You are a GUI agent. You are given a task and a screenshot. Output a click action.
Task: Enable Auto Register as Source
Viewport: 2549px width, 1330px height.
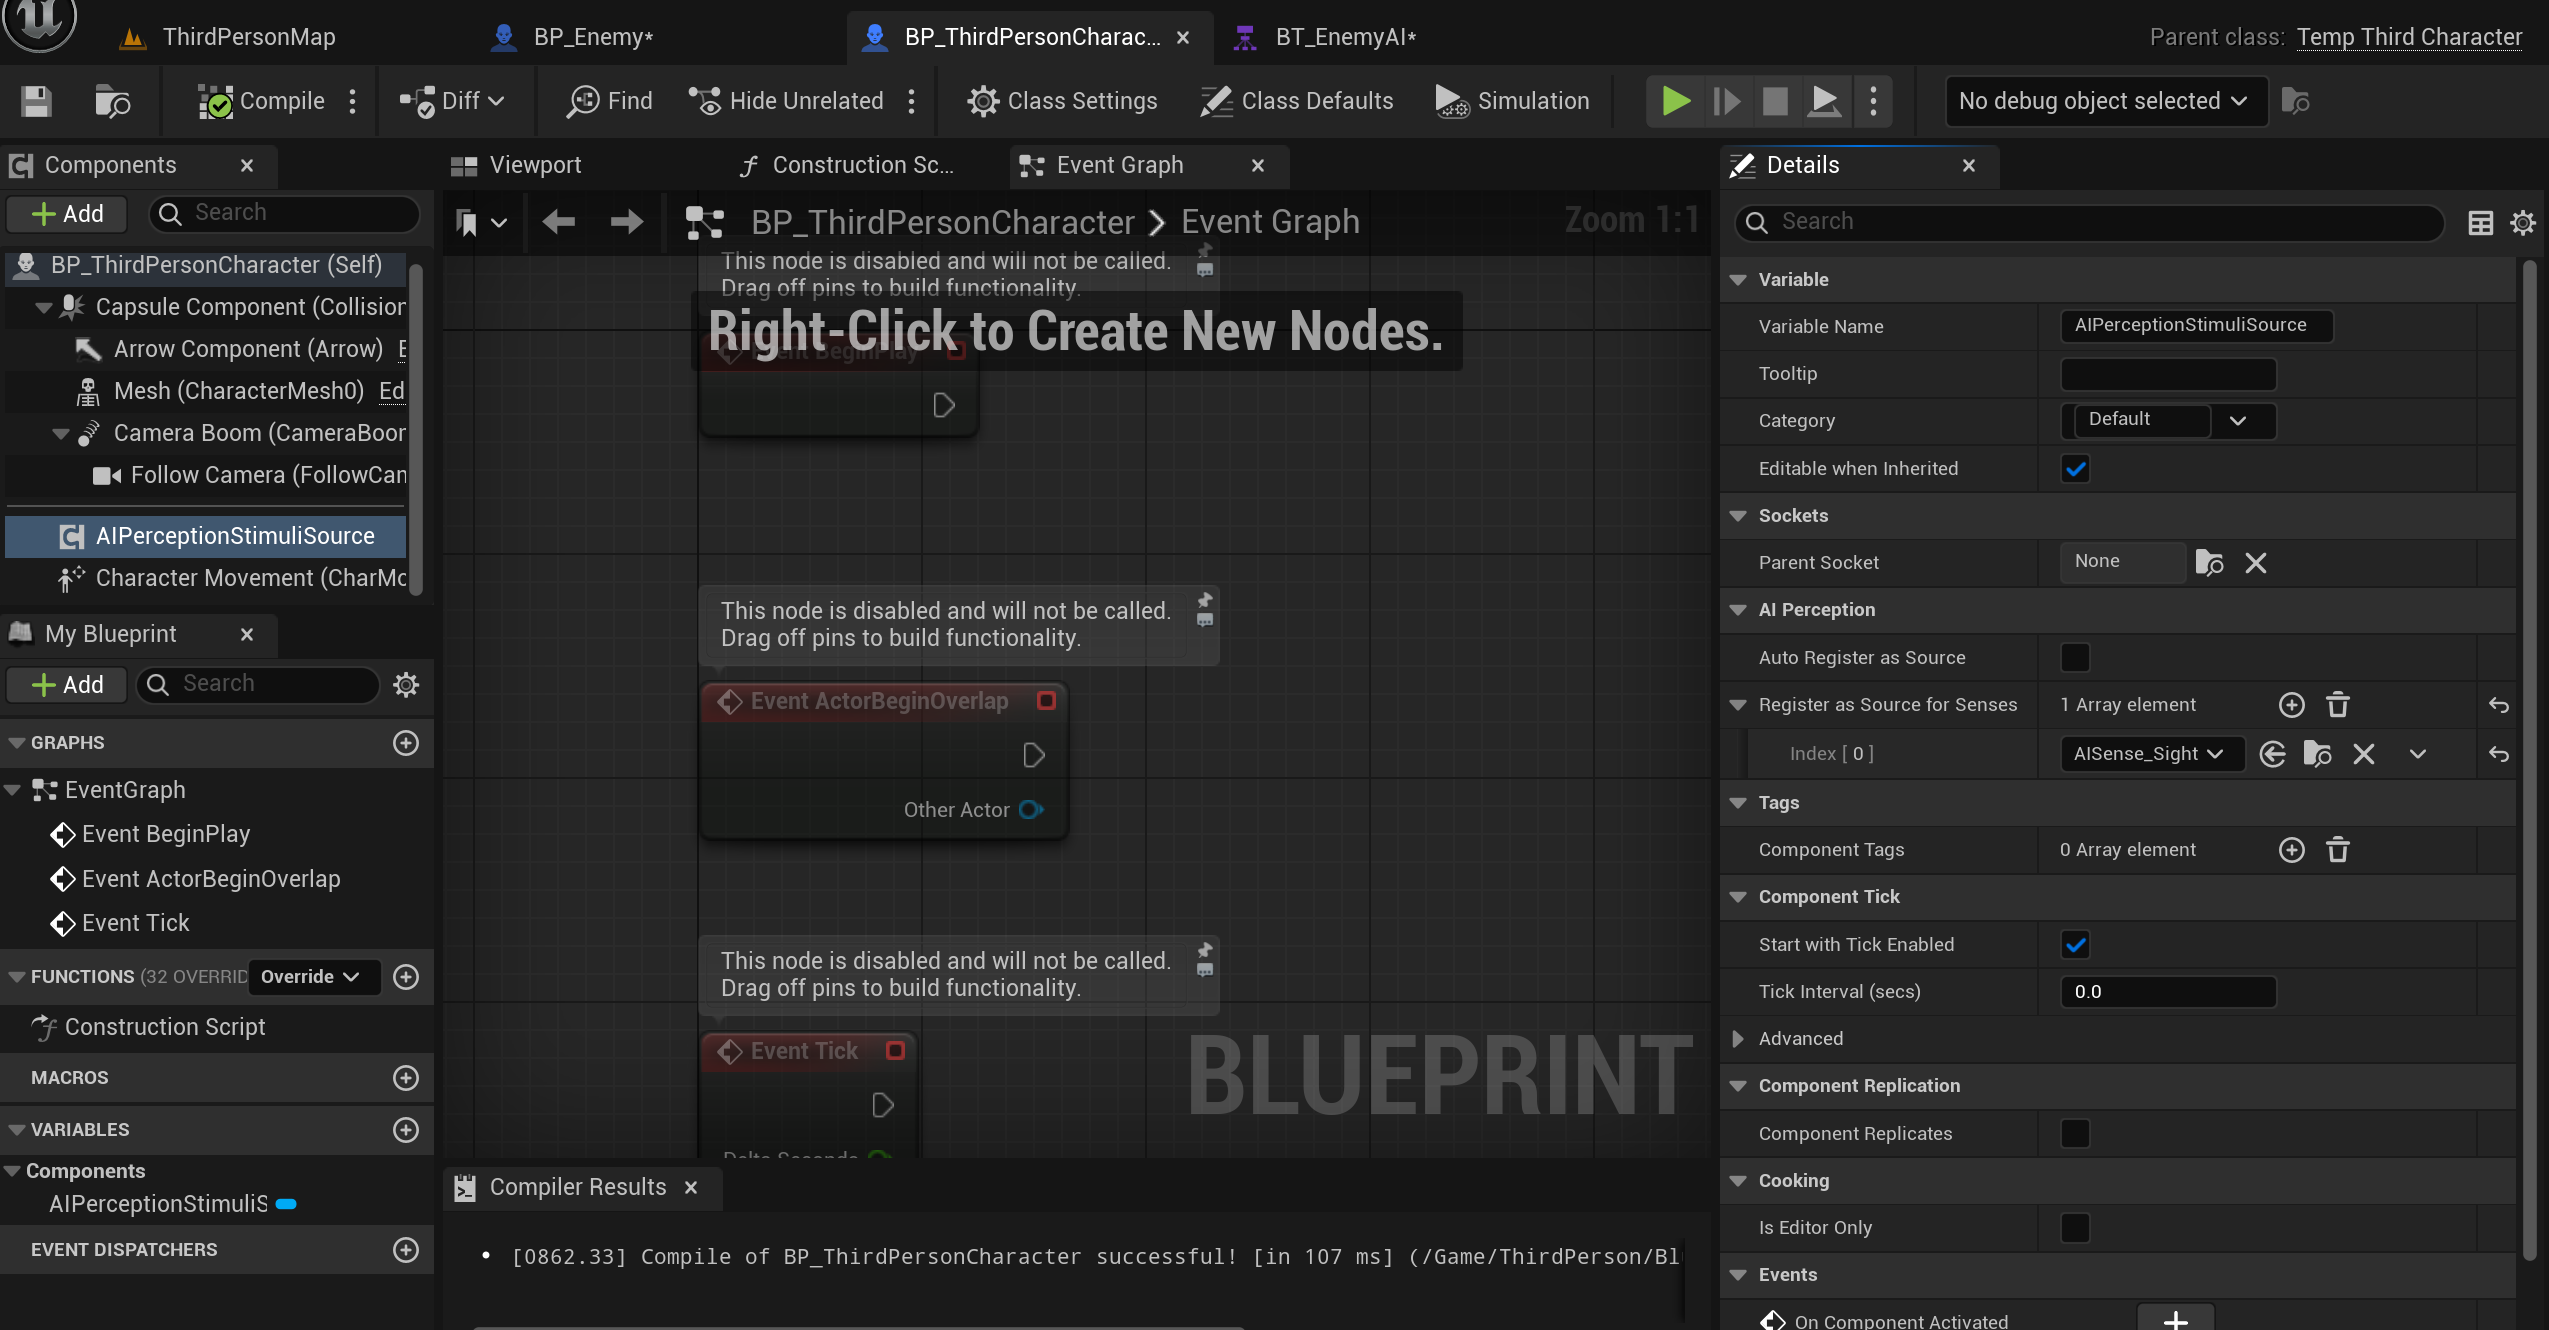coord(2075,657)
